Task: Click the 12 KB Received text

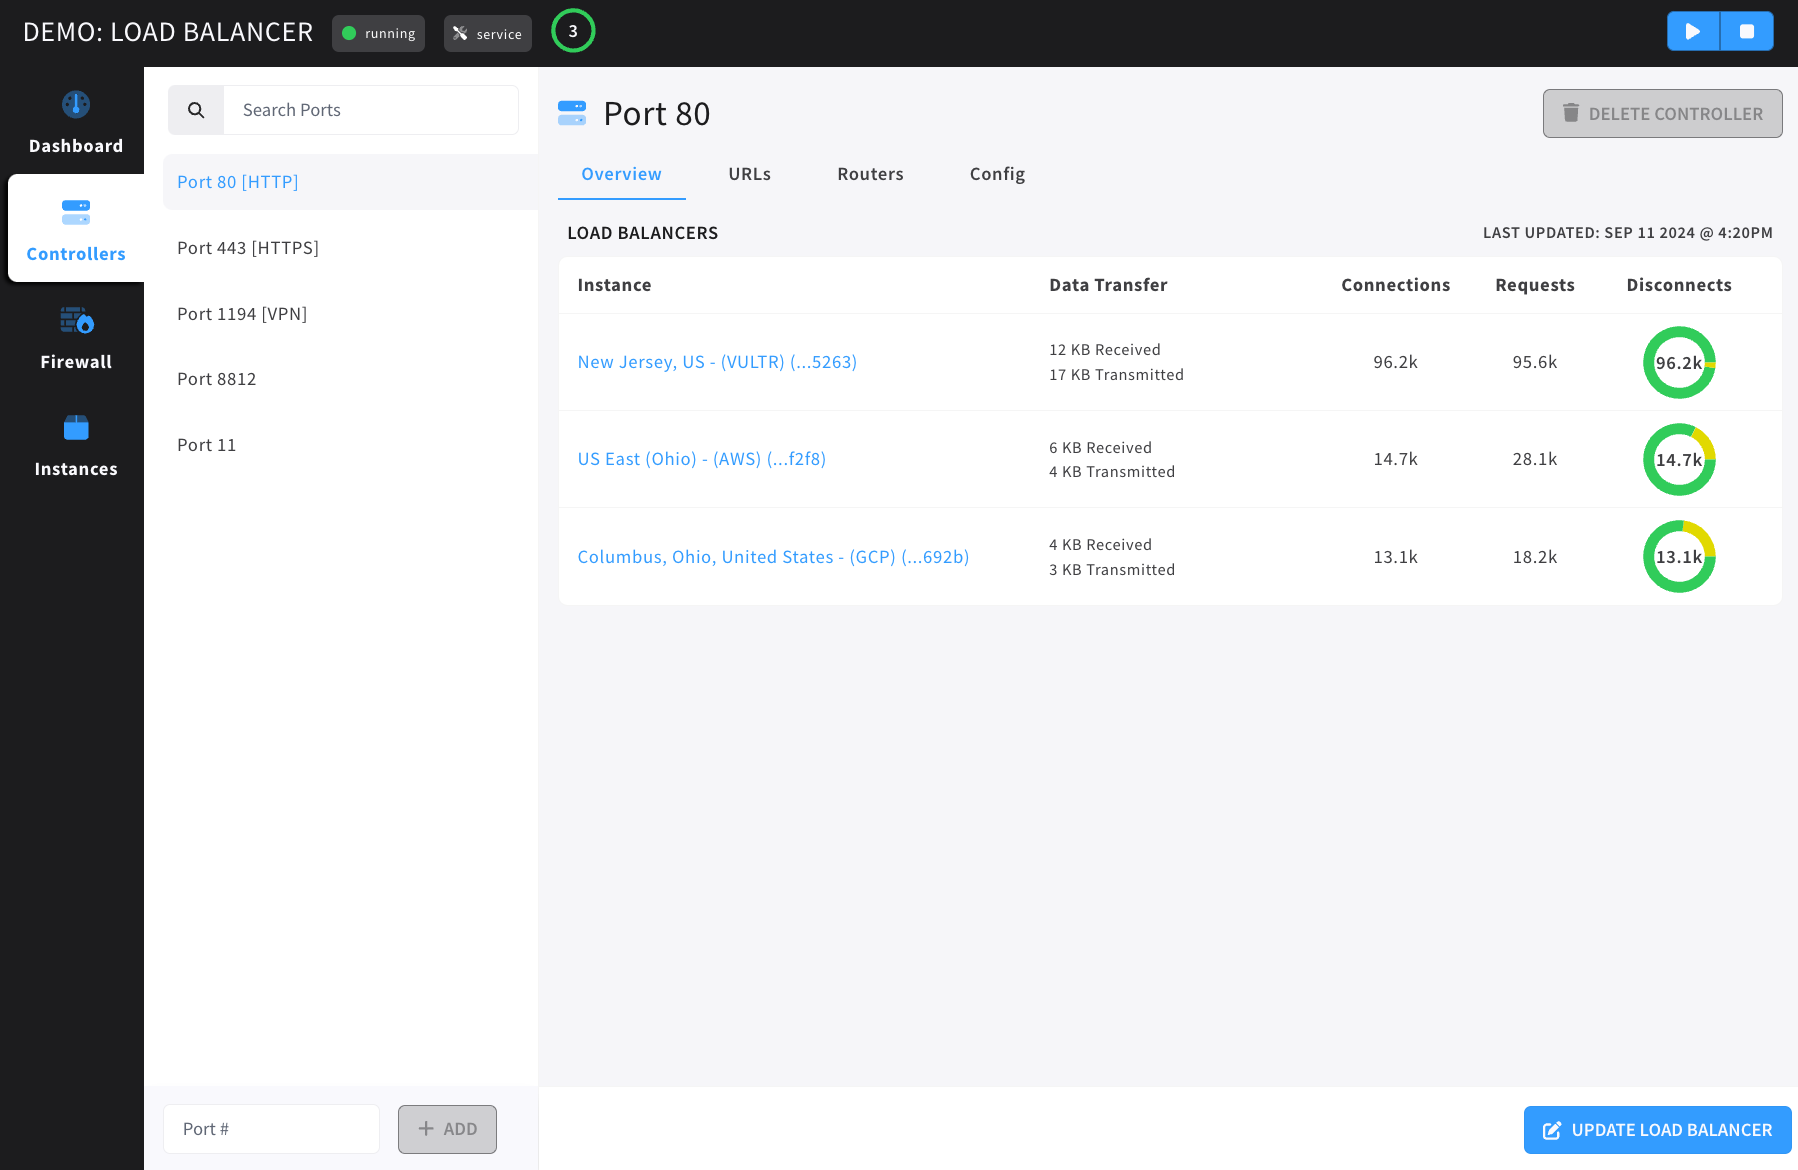Action: point(1105,350)
